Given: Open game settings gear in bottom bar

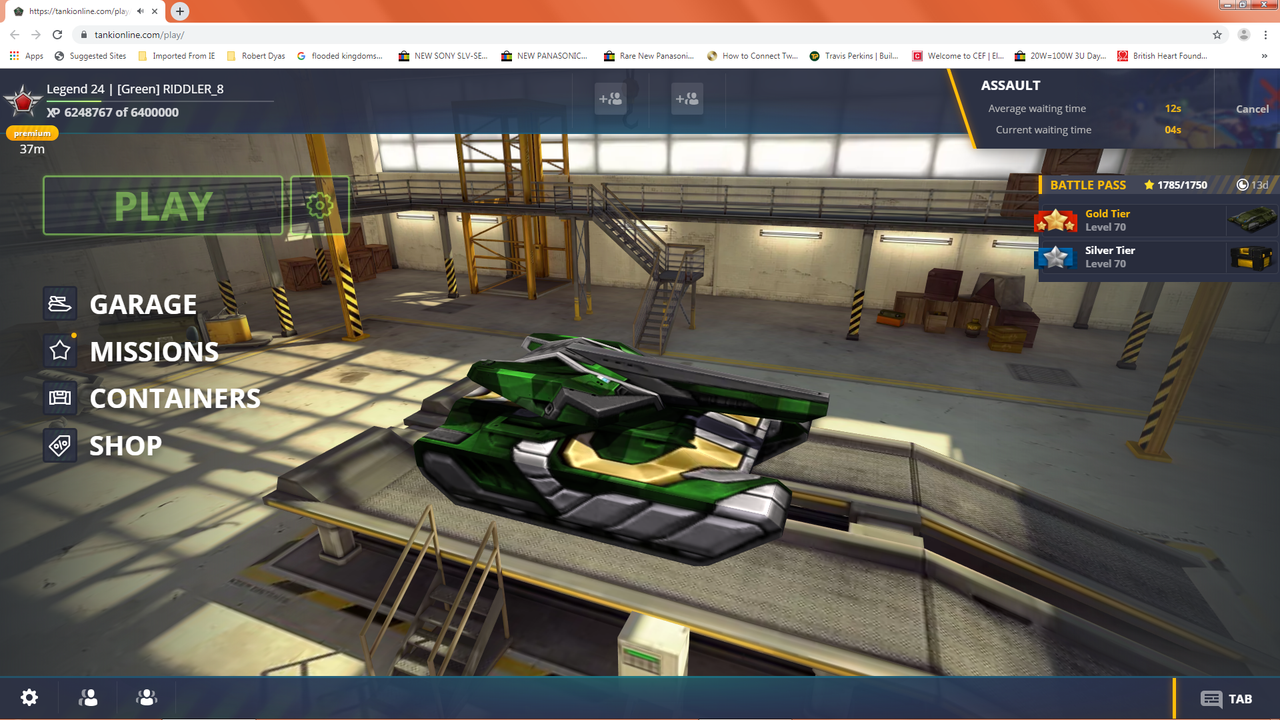Looking at the screenshot, I should [30, 698].
